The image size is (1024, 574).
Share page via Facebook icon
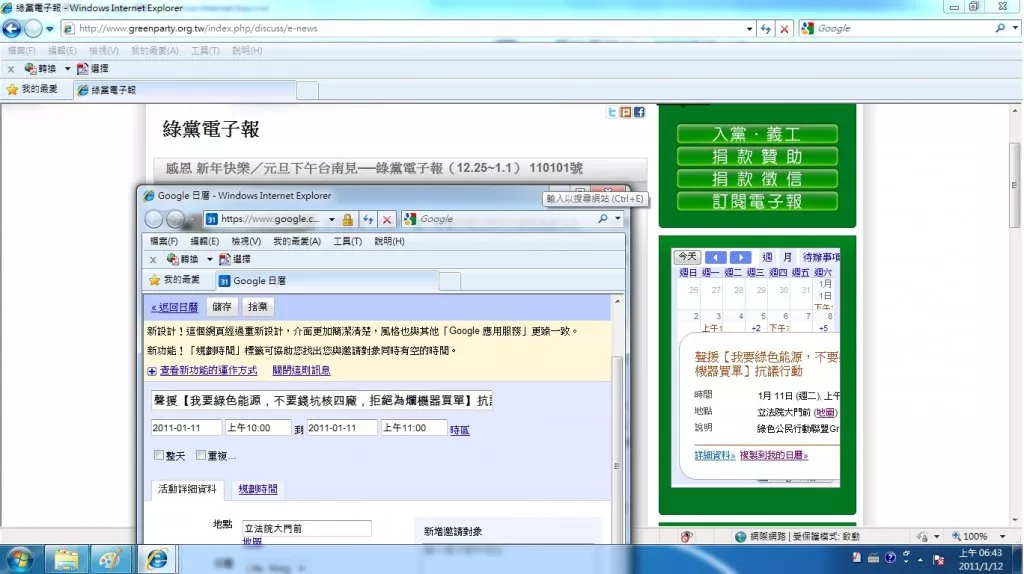(x=639, y=112)
